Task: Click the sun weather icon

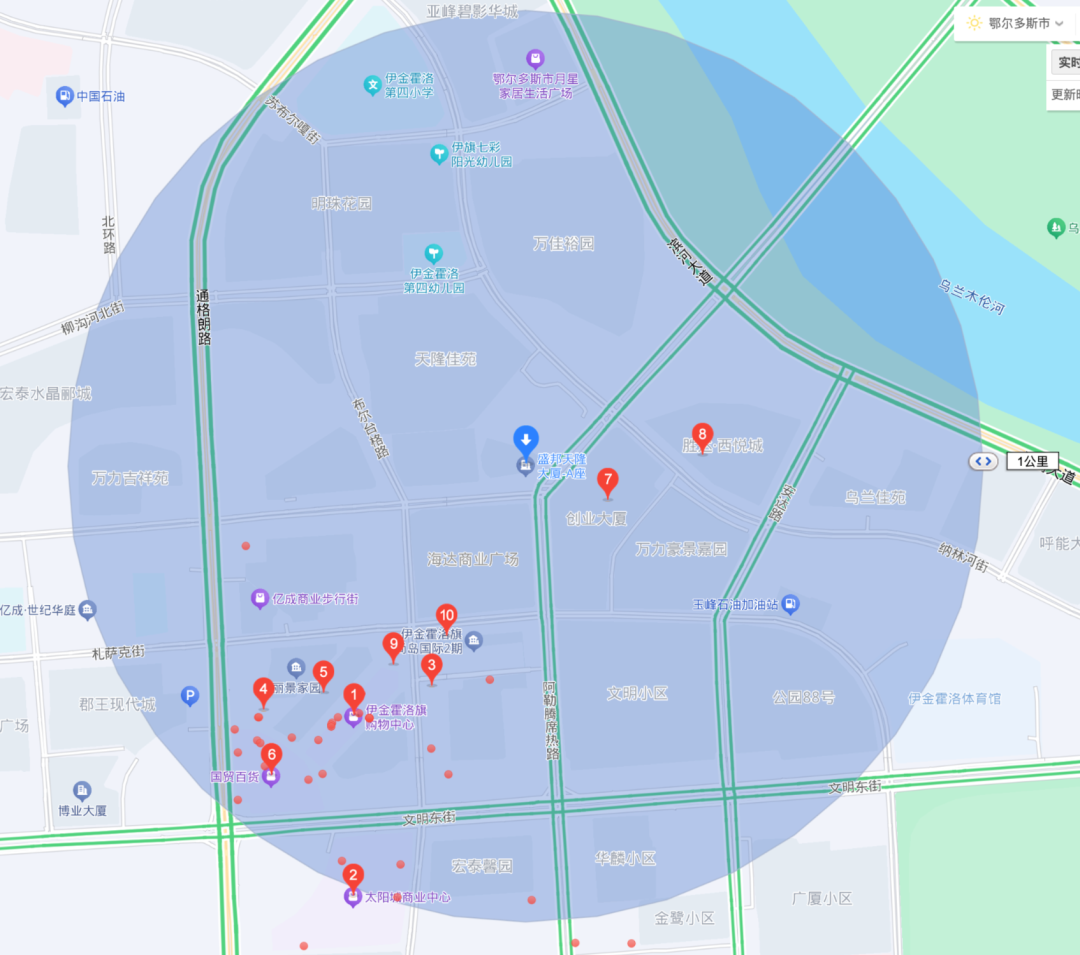Action: pyautogui.click(x=974, y=23)
